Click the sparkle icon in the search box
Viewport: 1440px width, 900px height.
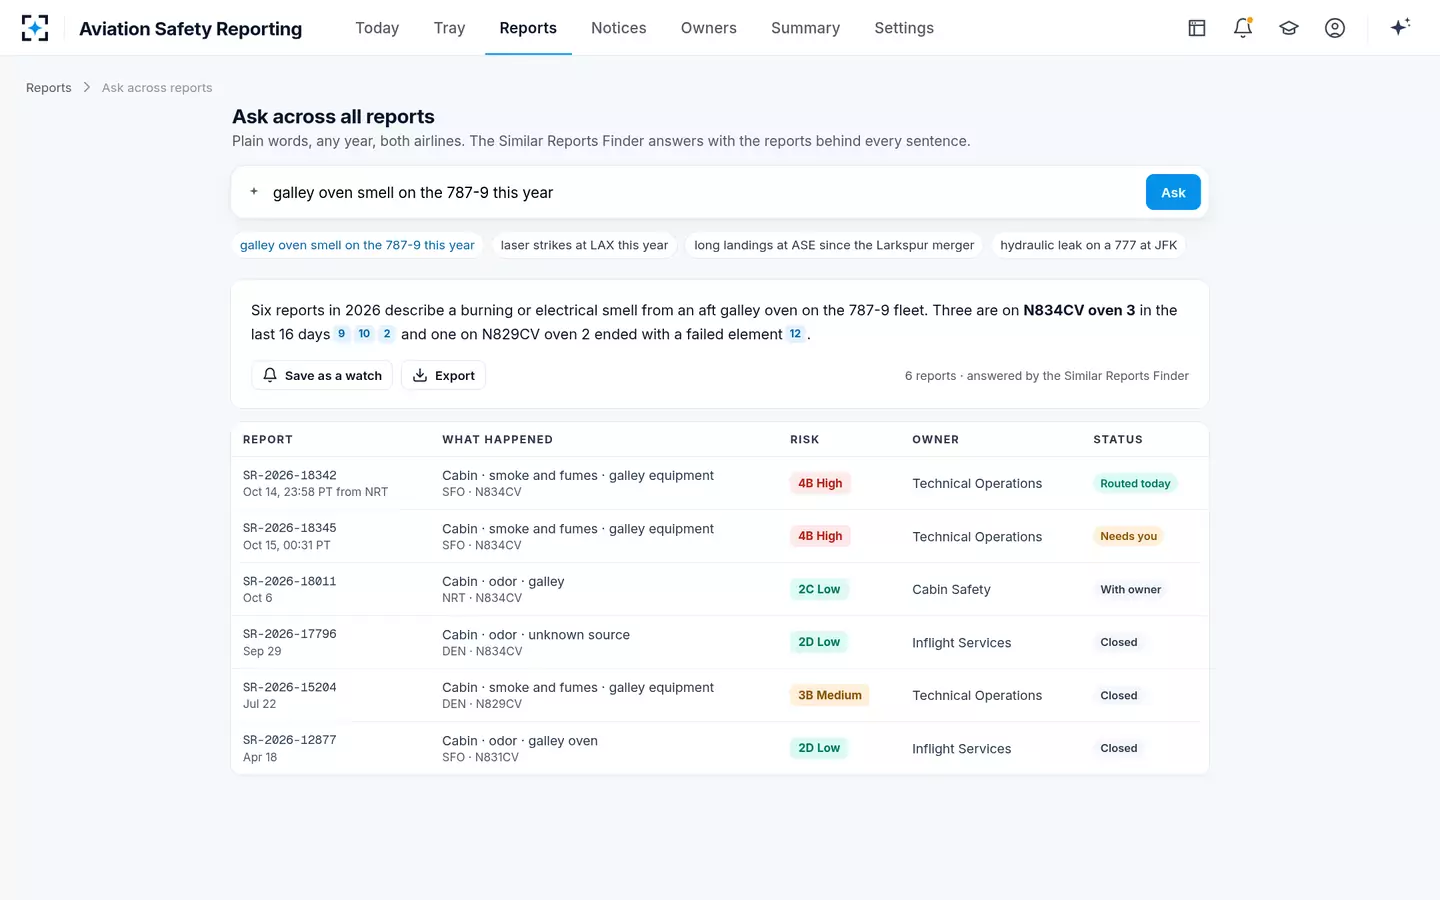pos(254,192)
